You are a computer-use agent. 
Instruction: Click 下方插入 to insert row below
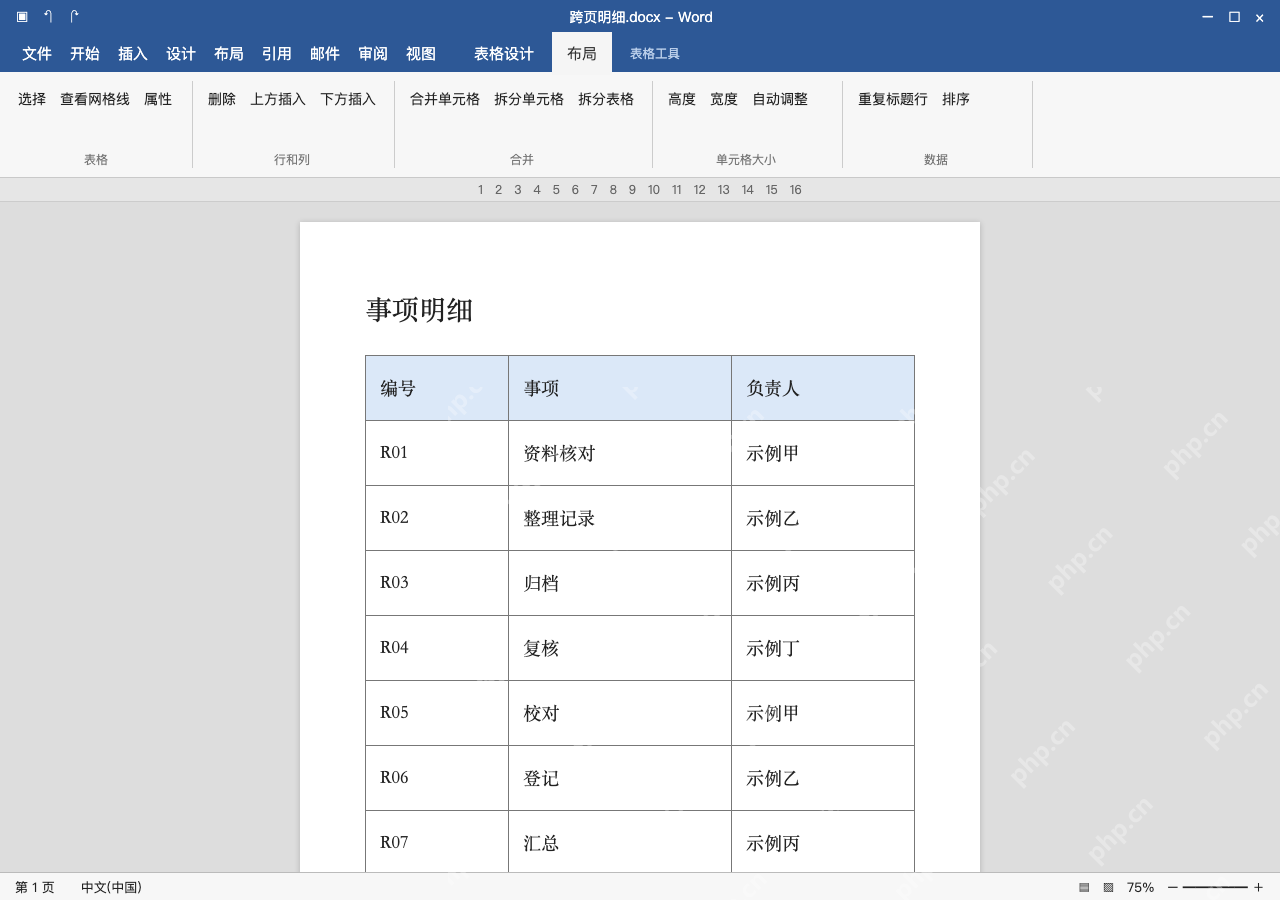[348, 99]
